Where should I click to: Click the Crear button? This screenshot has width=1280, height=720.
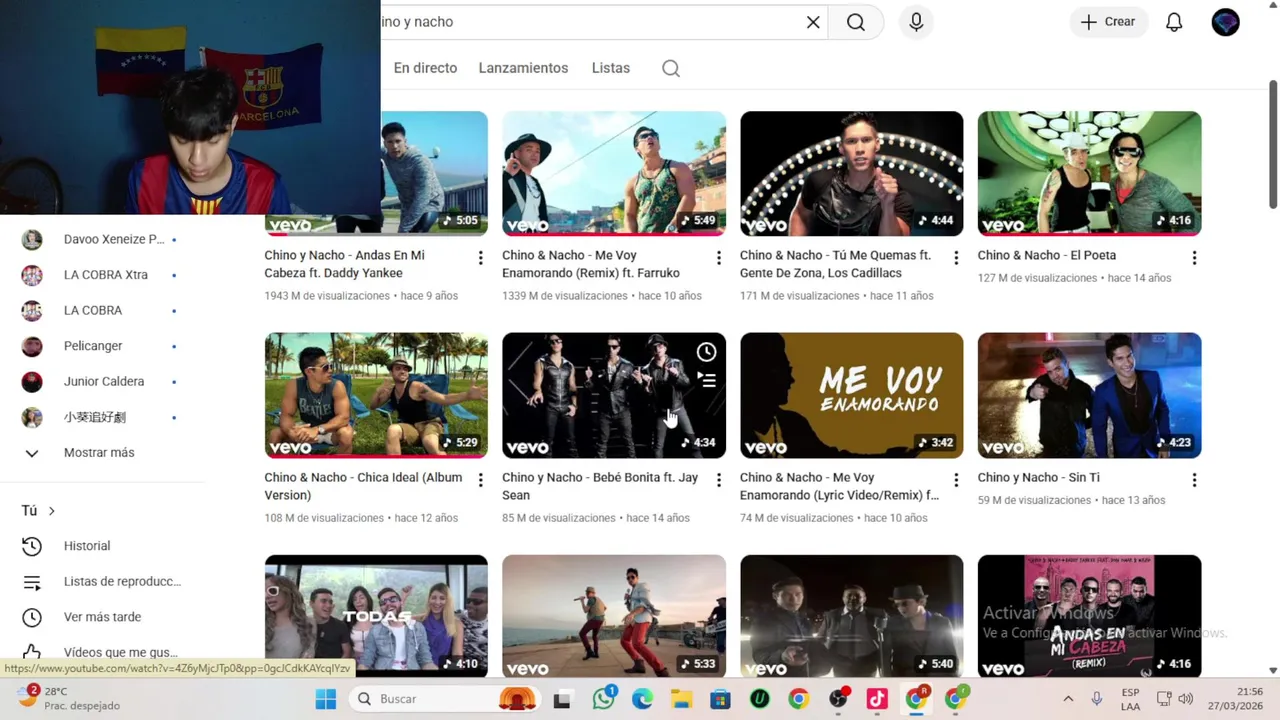[x=1108, y=22]
